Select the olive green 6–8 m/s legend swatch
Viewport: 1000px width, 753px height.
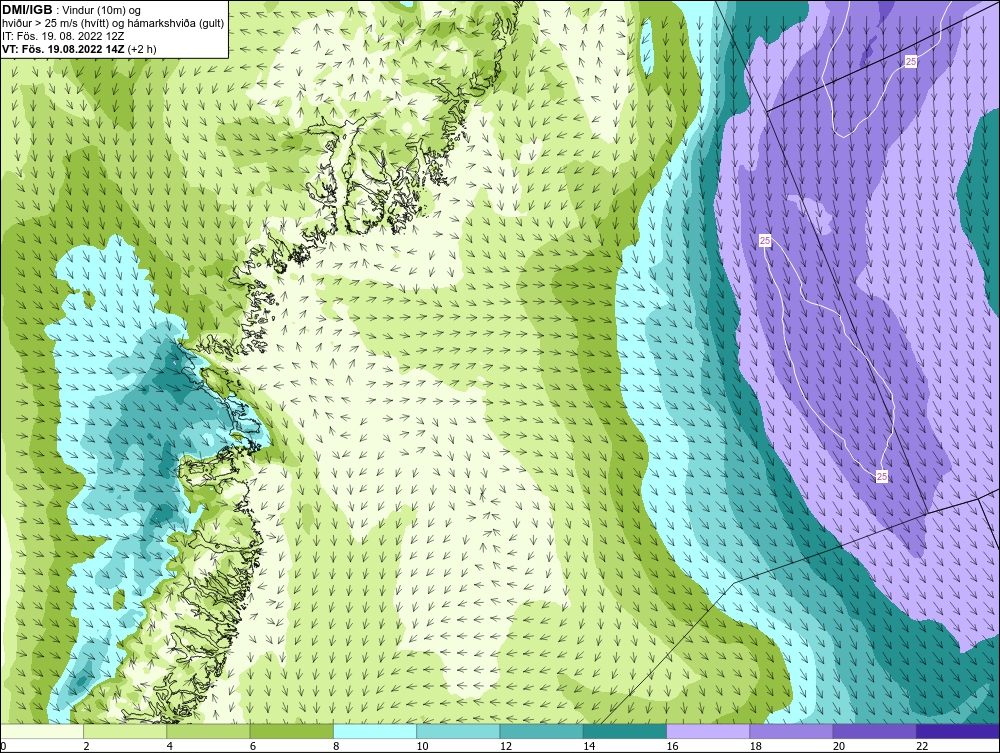pos(291,731)
